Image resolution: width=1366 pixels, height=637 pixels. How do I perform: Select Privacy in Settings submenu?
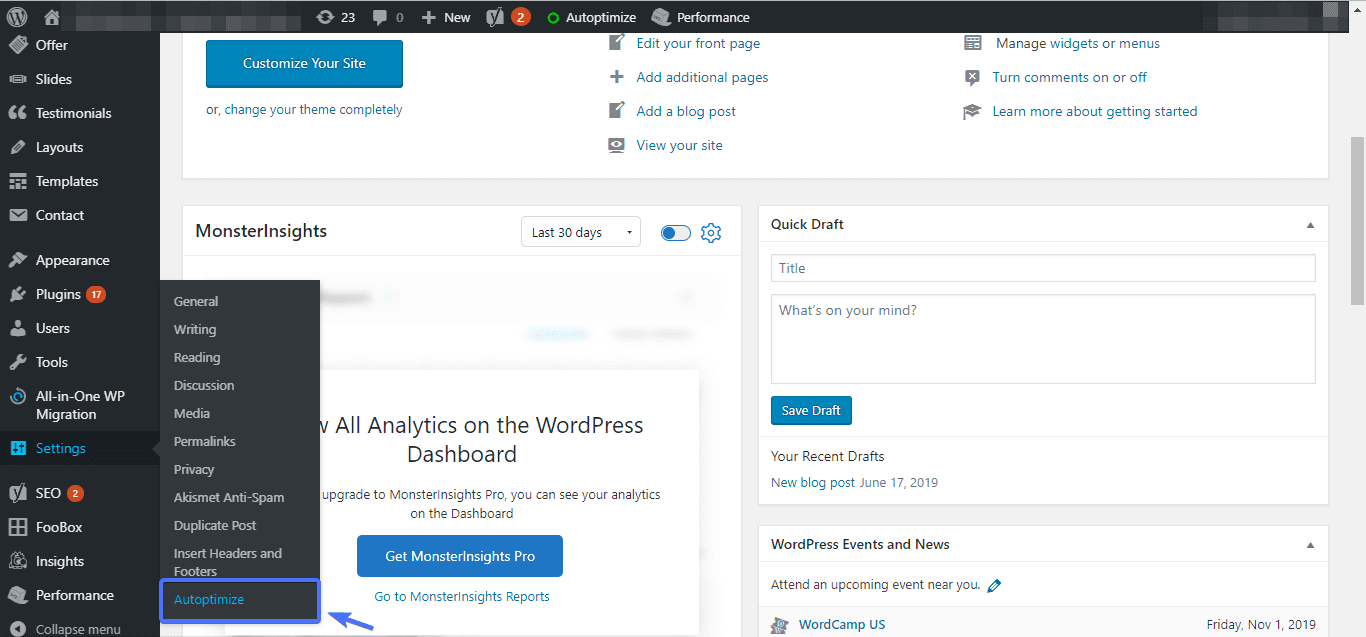point(194,469)
